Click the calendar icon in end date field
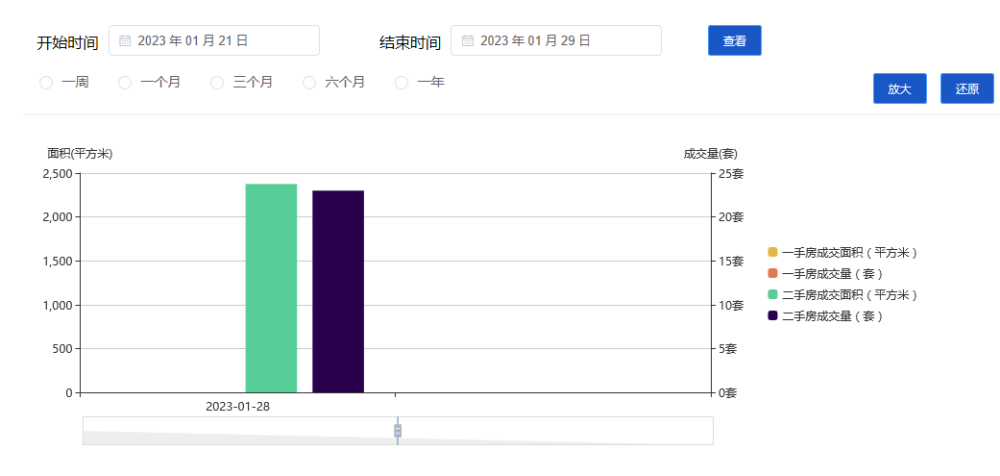Screen dimensions: 1000x476 pos(467,41)
